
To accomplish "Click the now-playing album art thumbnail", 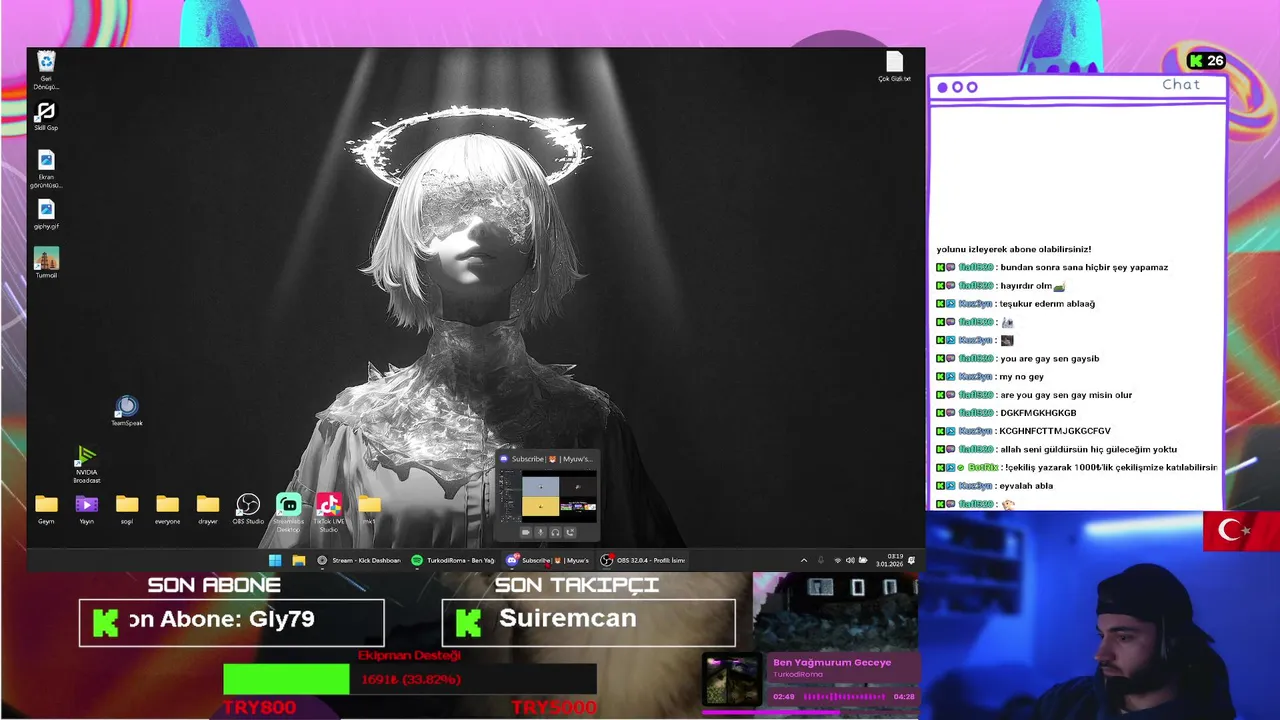I will pos(732,681).
